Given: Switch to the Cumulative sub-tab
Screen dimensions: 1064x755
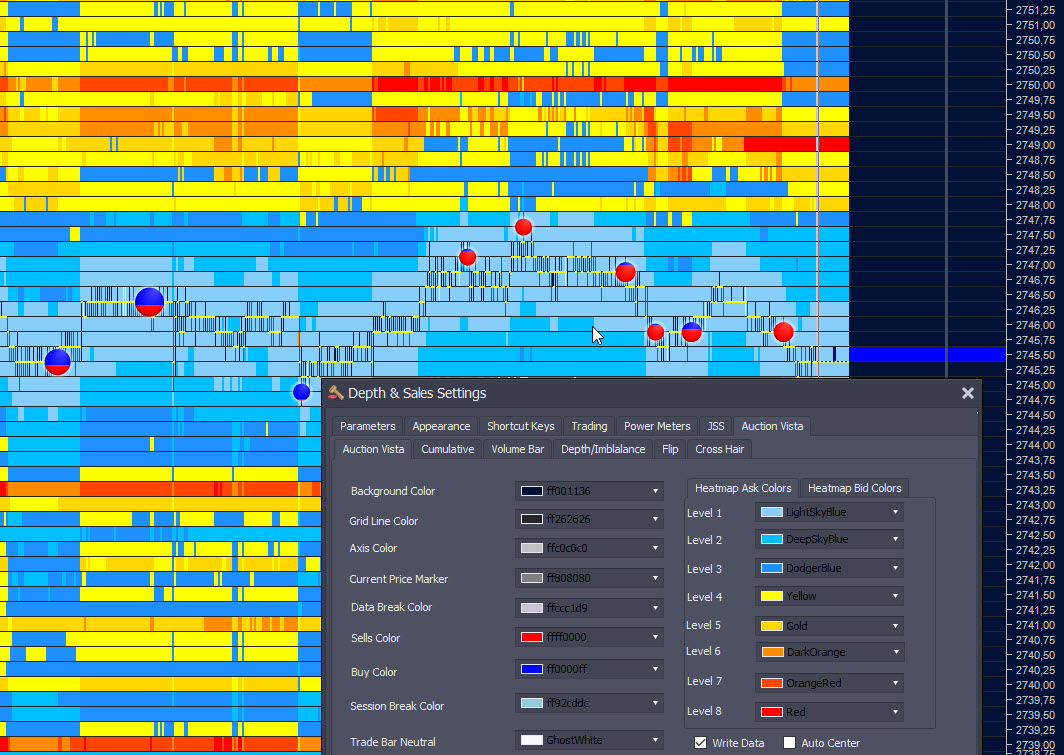Looking at the screenshot, I should [x=447, y=449].
